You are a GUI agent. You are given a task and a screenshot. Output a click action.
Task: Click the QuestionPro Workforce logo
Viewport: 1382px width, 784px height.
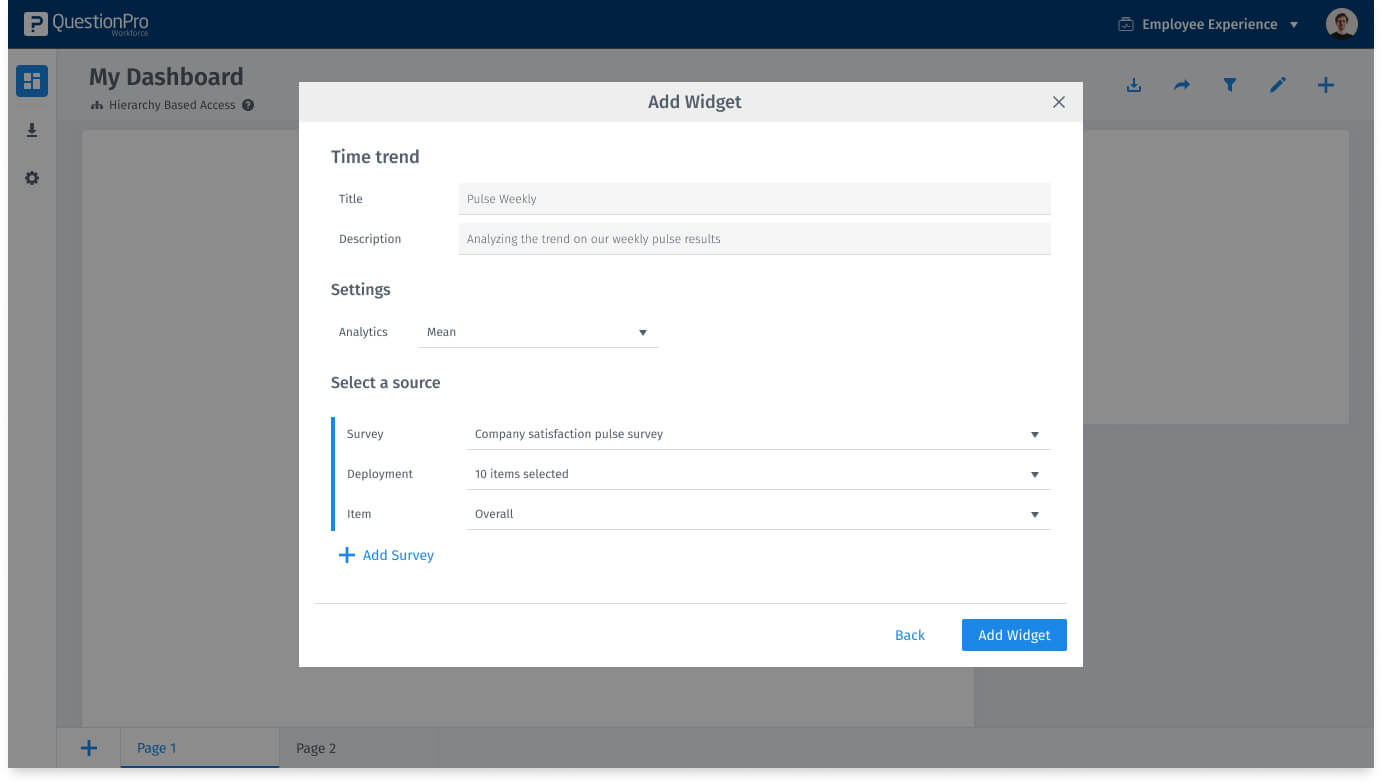click(86, 23)
